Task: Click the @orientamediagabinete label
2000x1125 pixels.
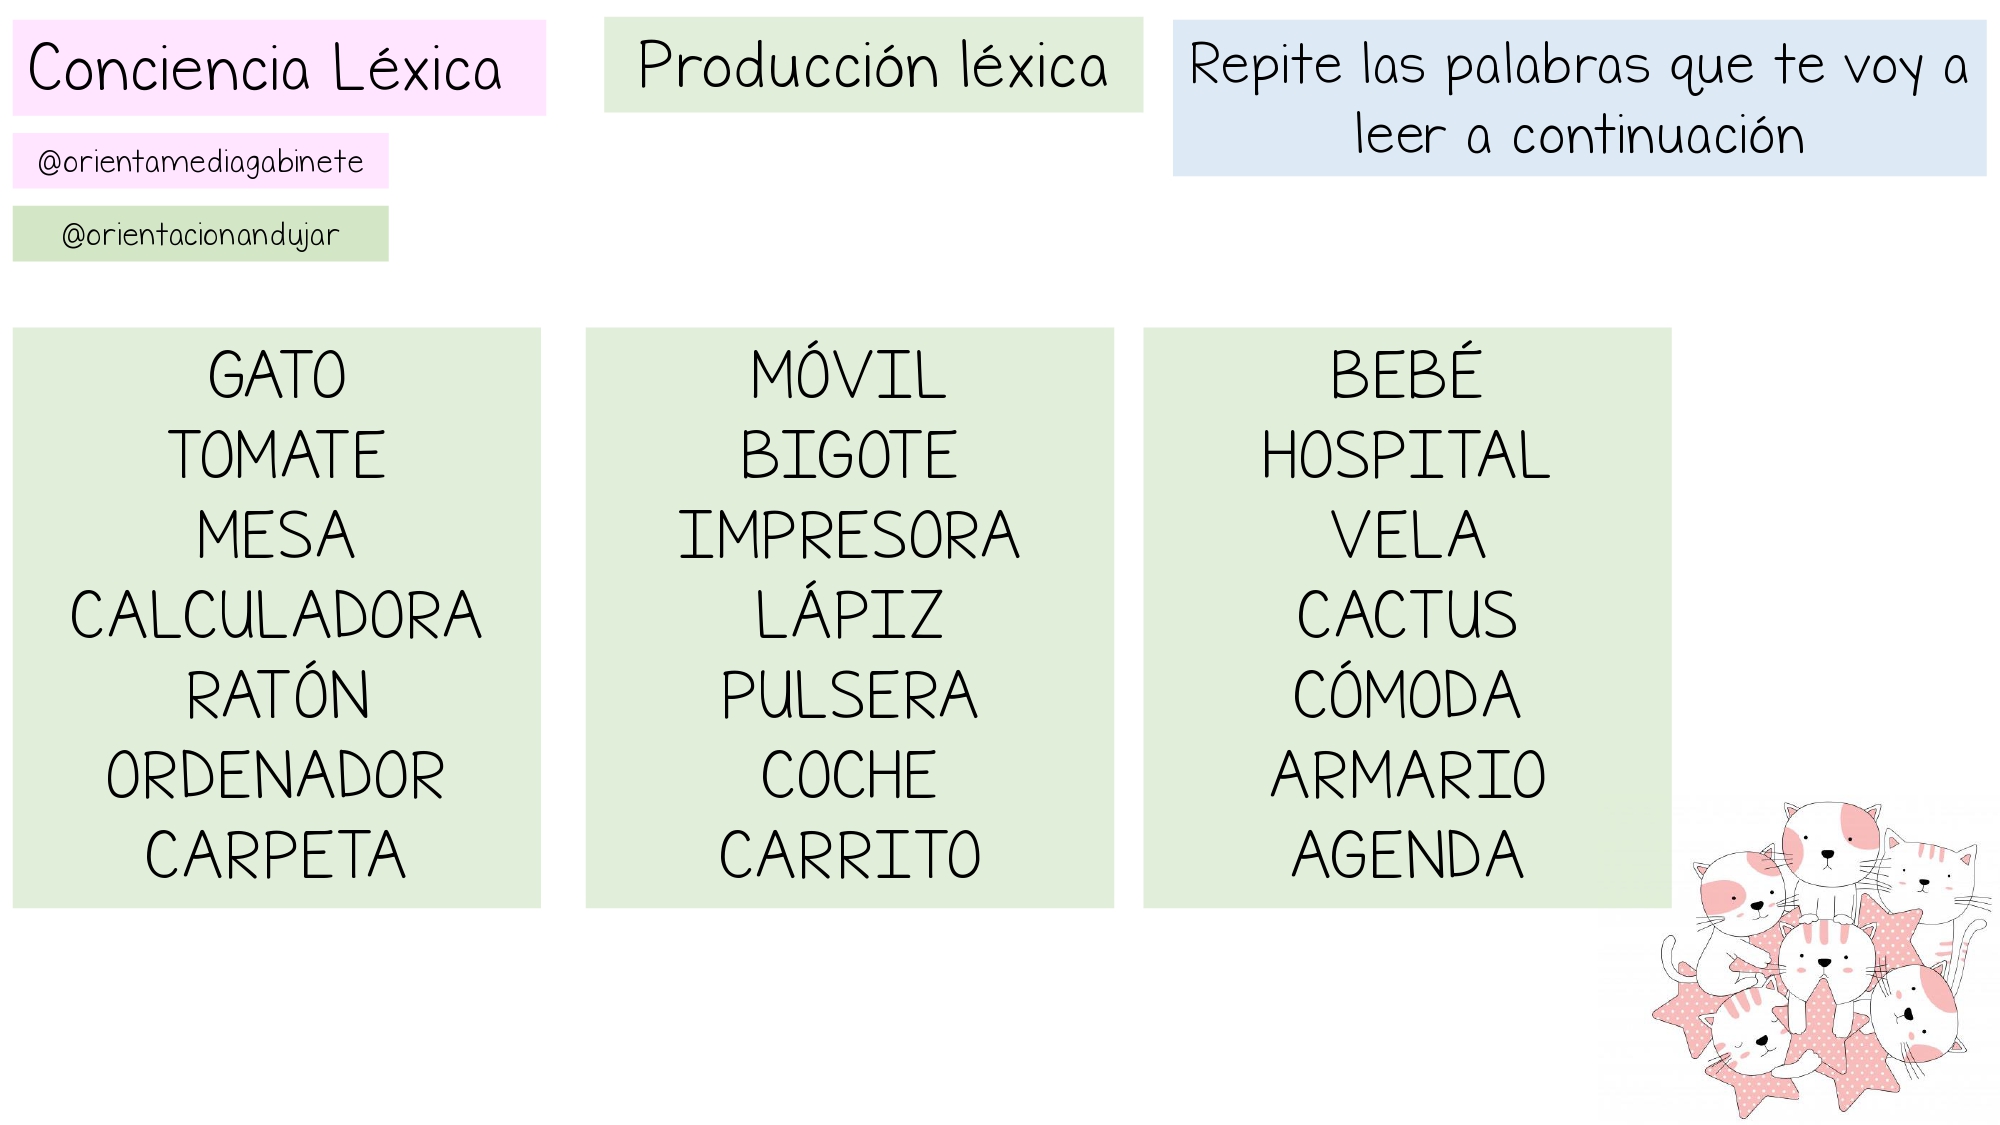Action: [200, 161]
